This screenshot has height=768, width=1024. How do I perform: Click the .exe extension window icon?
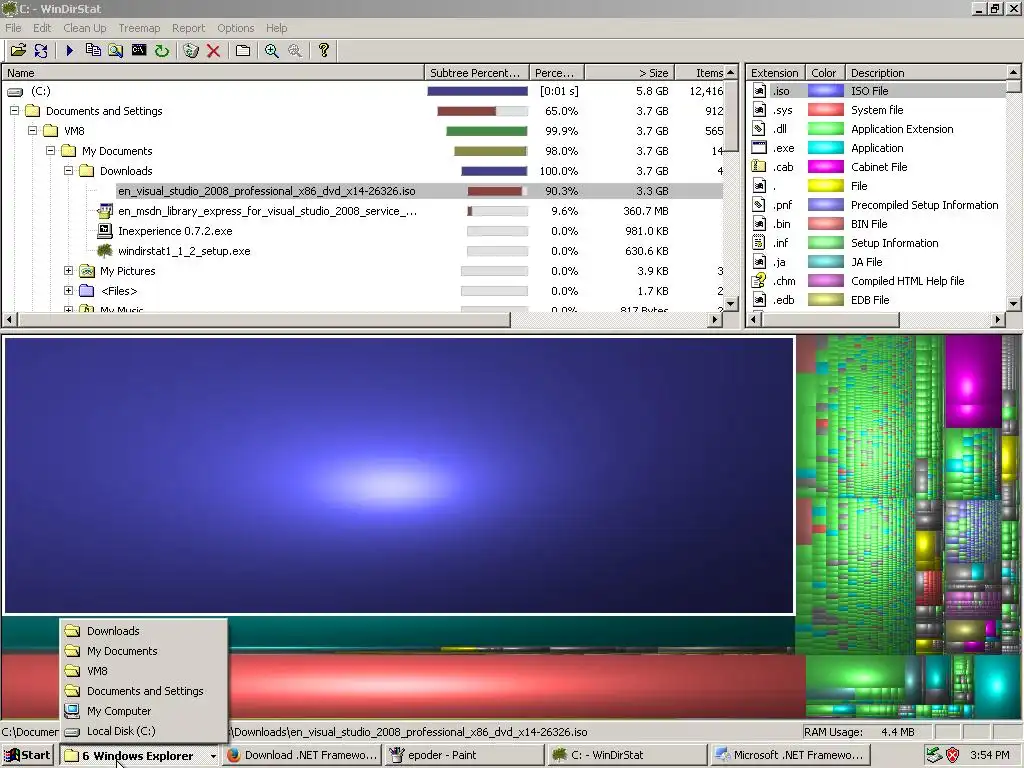[759, 148]
